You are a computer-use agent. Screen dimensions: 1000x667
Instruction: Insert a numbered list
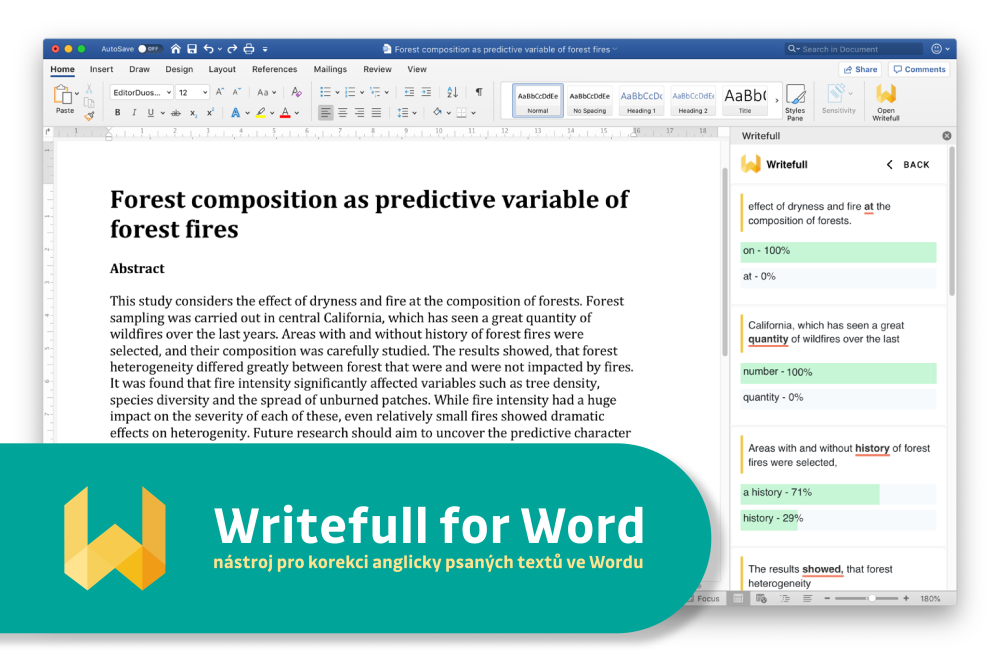click(350, 92)
